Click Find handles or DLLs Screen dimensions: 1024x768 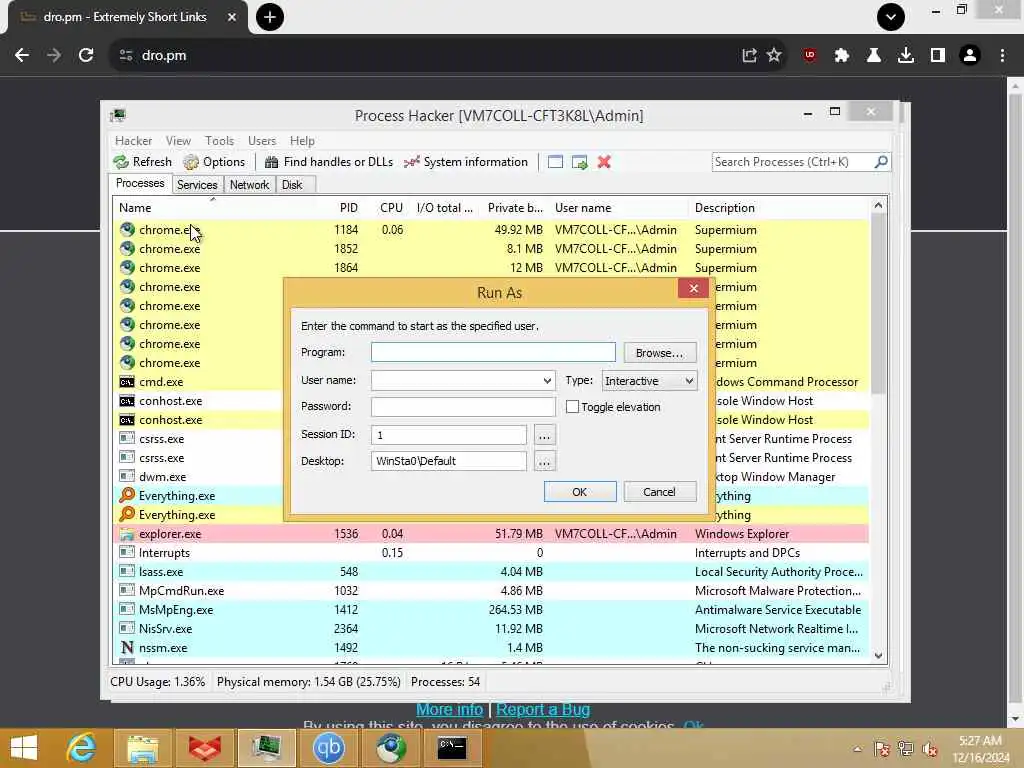click(x=328, y=162)
